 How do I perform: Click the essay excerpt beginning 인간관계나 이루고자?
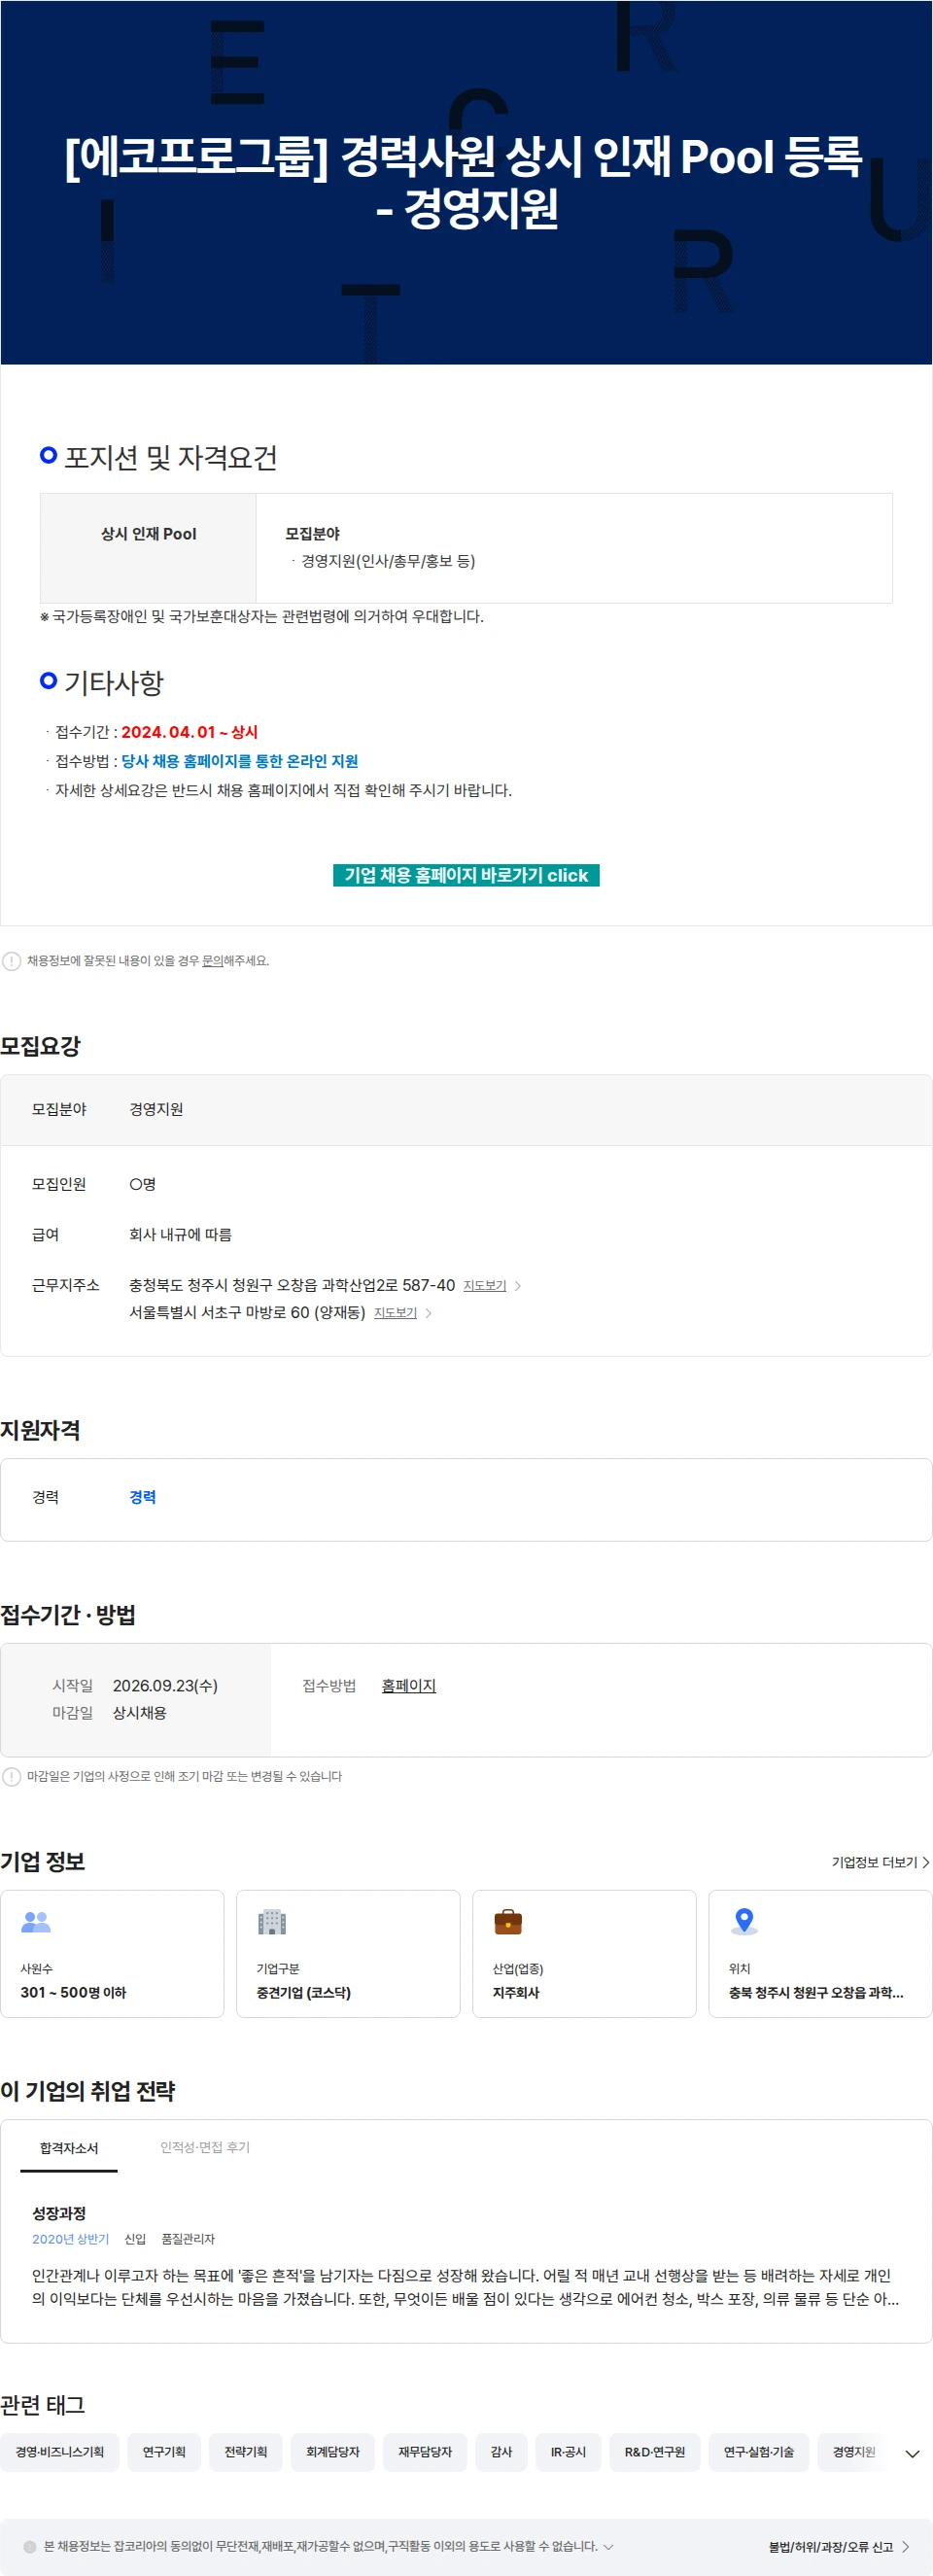coord(465,2287)
